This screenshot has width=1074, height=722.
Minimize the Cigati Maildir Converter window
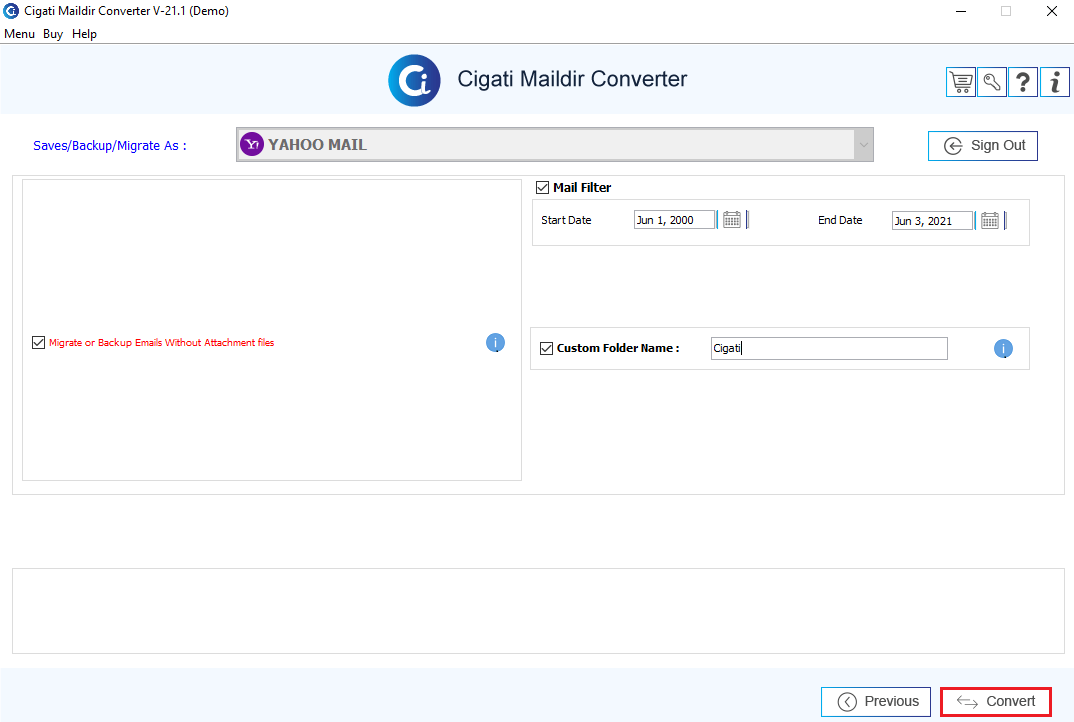click(961, 11)
